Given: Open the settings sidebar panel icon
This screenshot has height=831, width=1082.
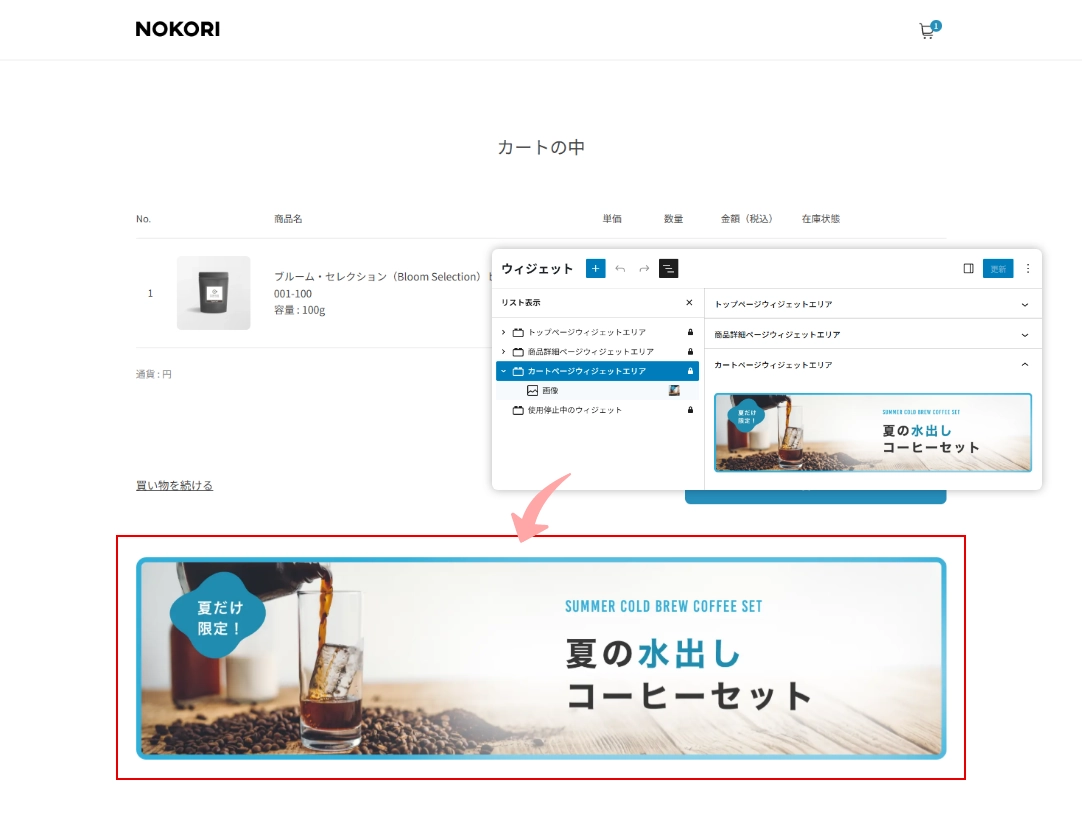Looking at the screenshot, I should tap(968, 268).
